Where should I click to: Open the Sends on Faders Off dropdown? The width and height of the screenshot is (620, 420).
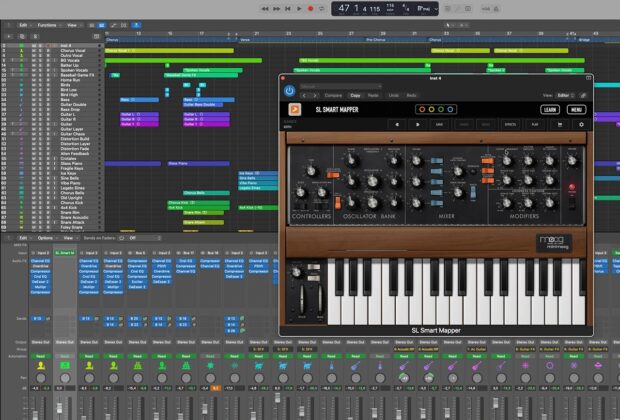pos(144,238)
